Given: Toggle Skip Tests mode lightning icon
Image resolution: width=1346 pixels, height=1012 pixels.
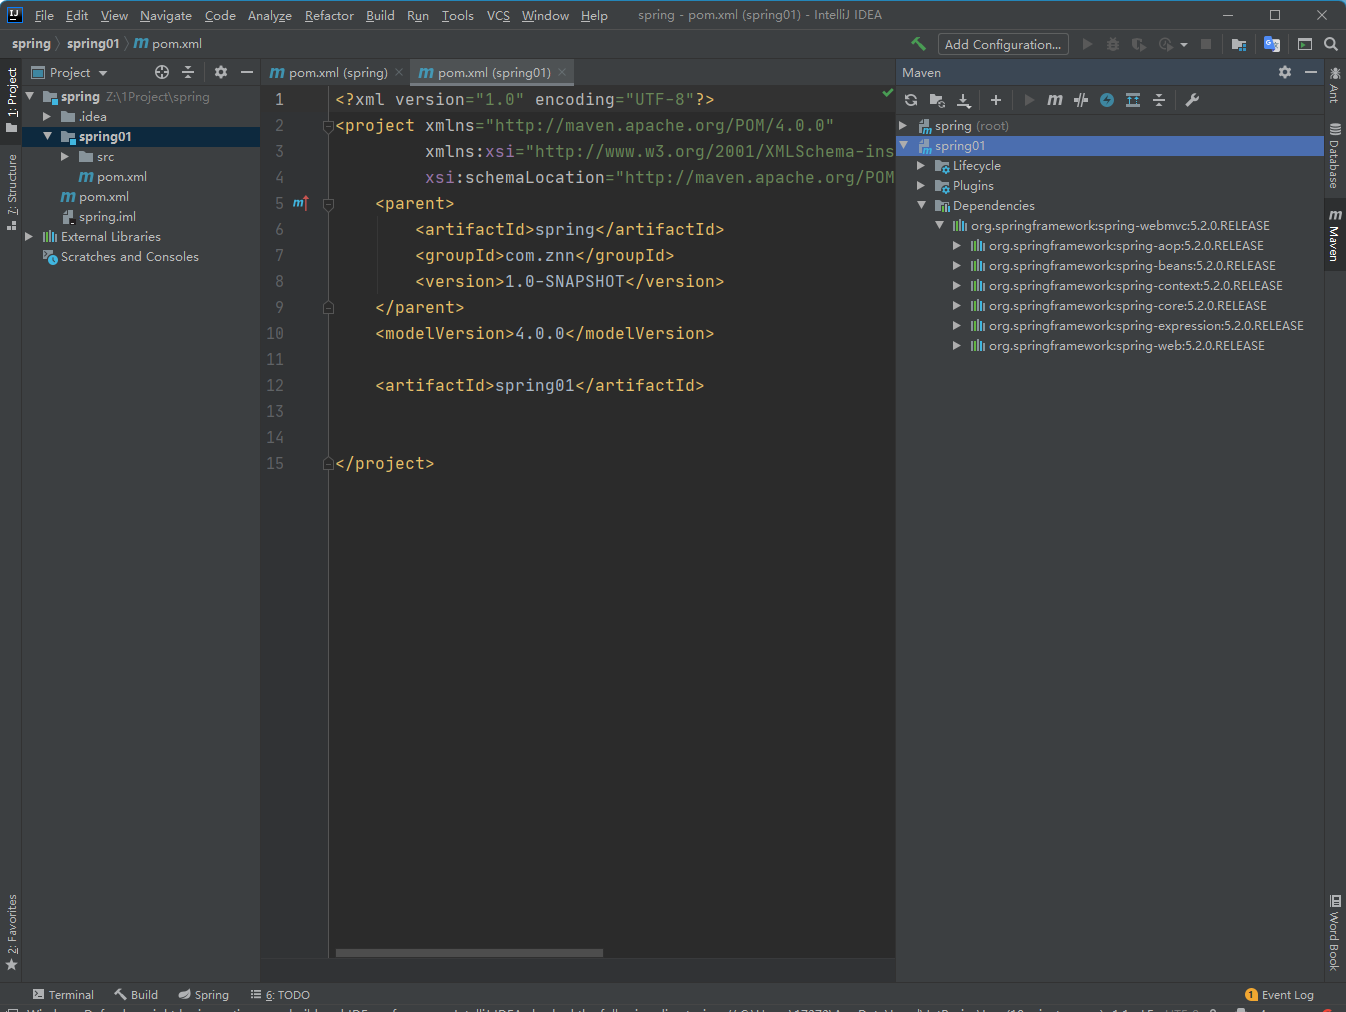Looking at the screenshot, I should tap(1107, 100).
